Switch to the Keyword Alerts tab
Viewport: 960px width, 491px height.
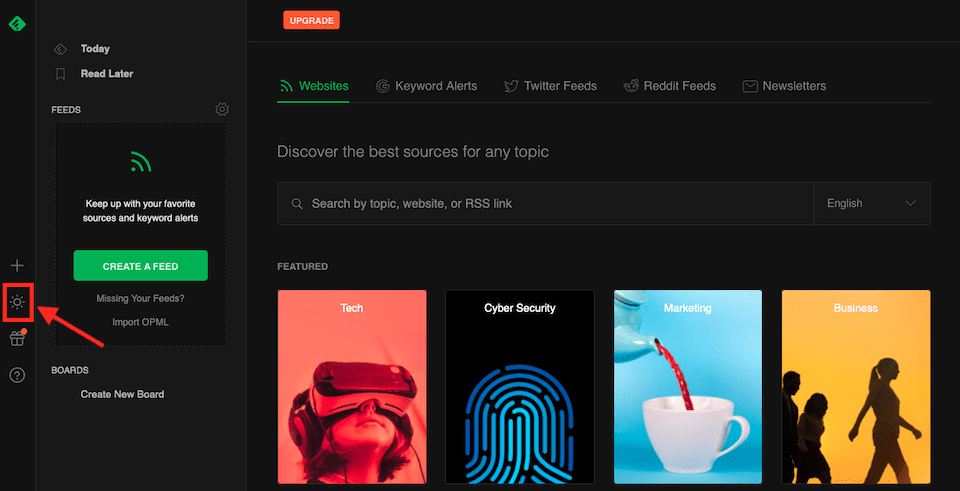427,86
